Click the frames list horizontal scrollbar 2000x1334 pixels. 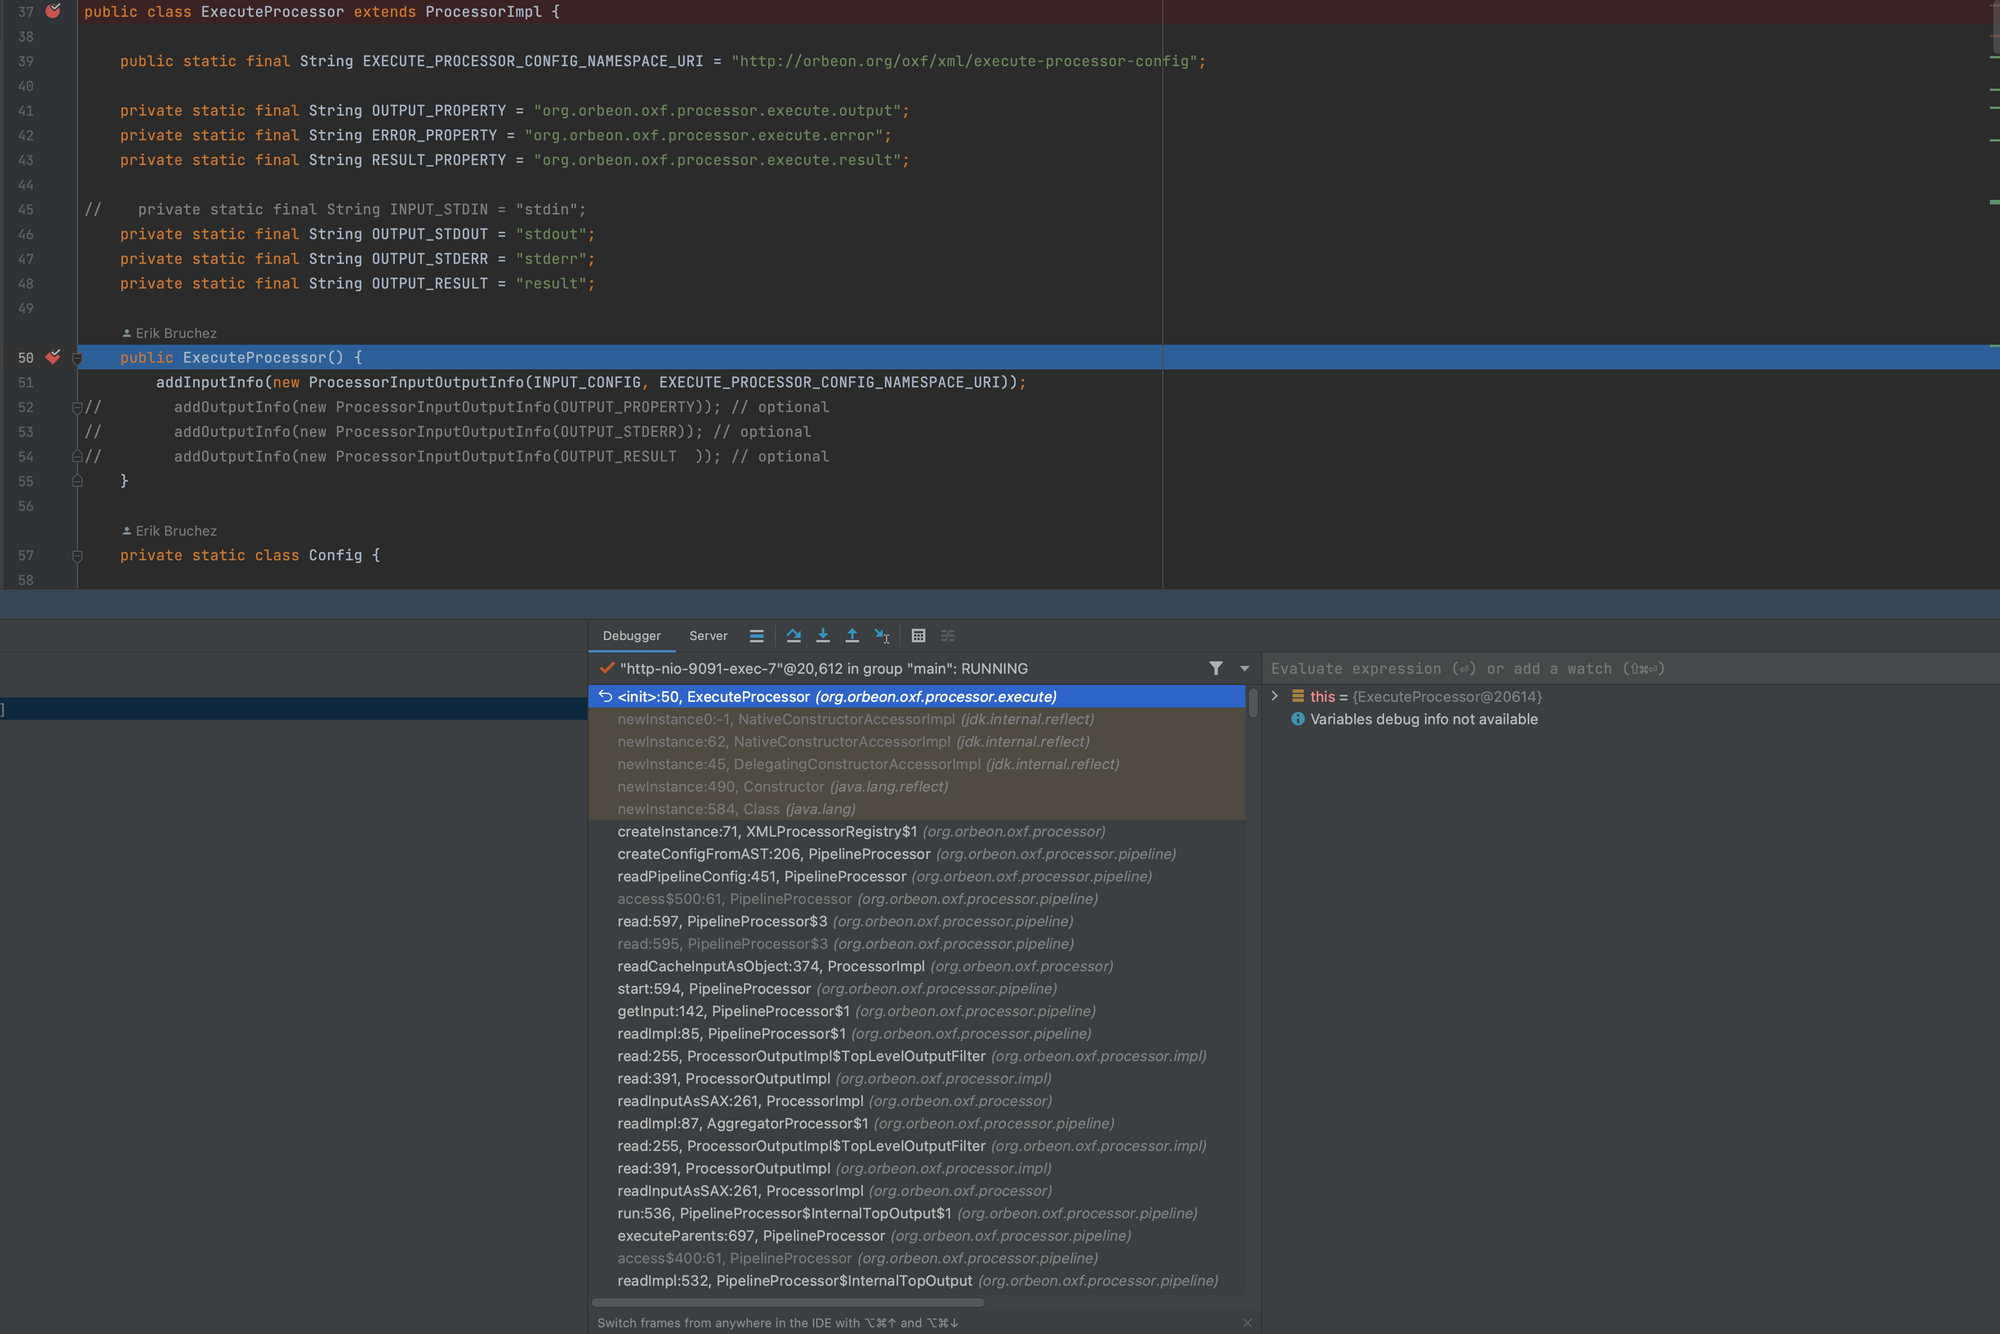coord(788,1302)
